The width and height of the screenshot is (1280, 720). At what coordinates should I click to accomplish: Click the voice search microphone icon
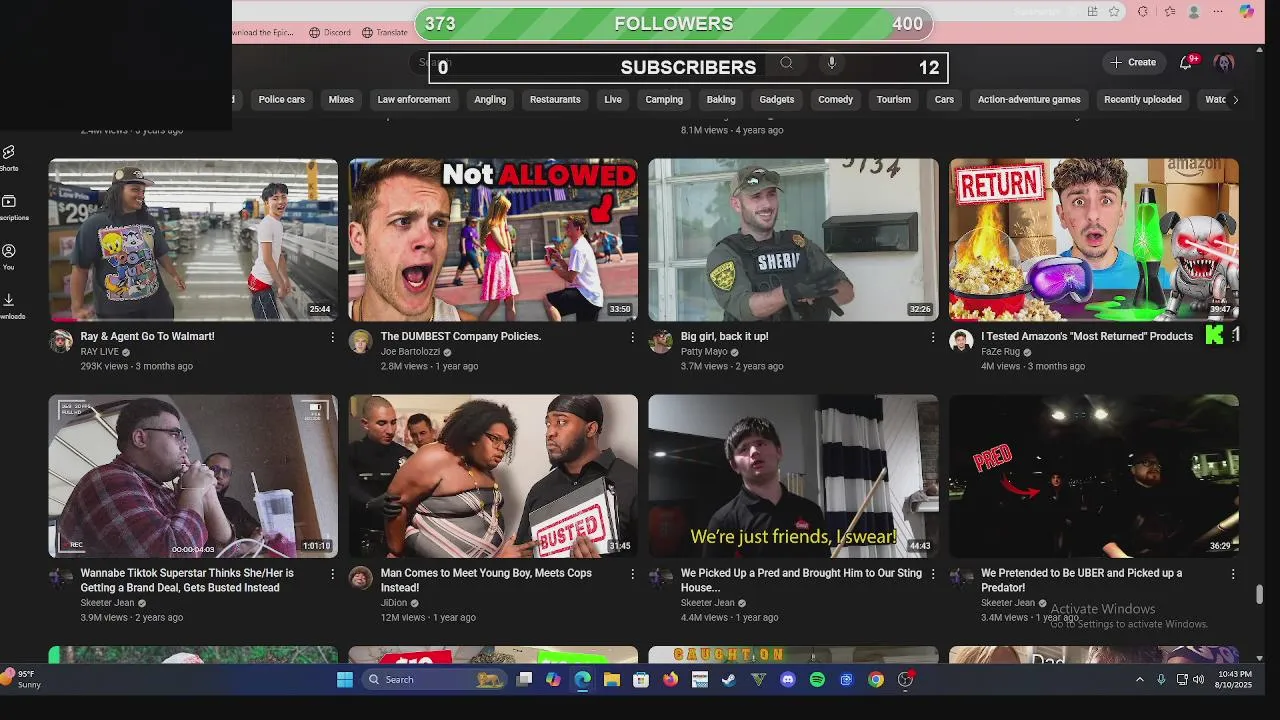click(831, 63)
